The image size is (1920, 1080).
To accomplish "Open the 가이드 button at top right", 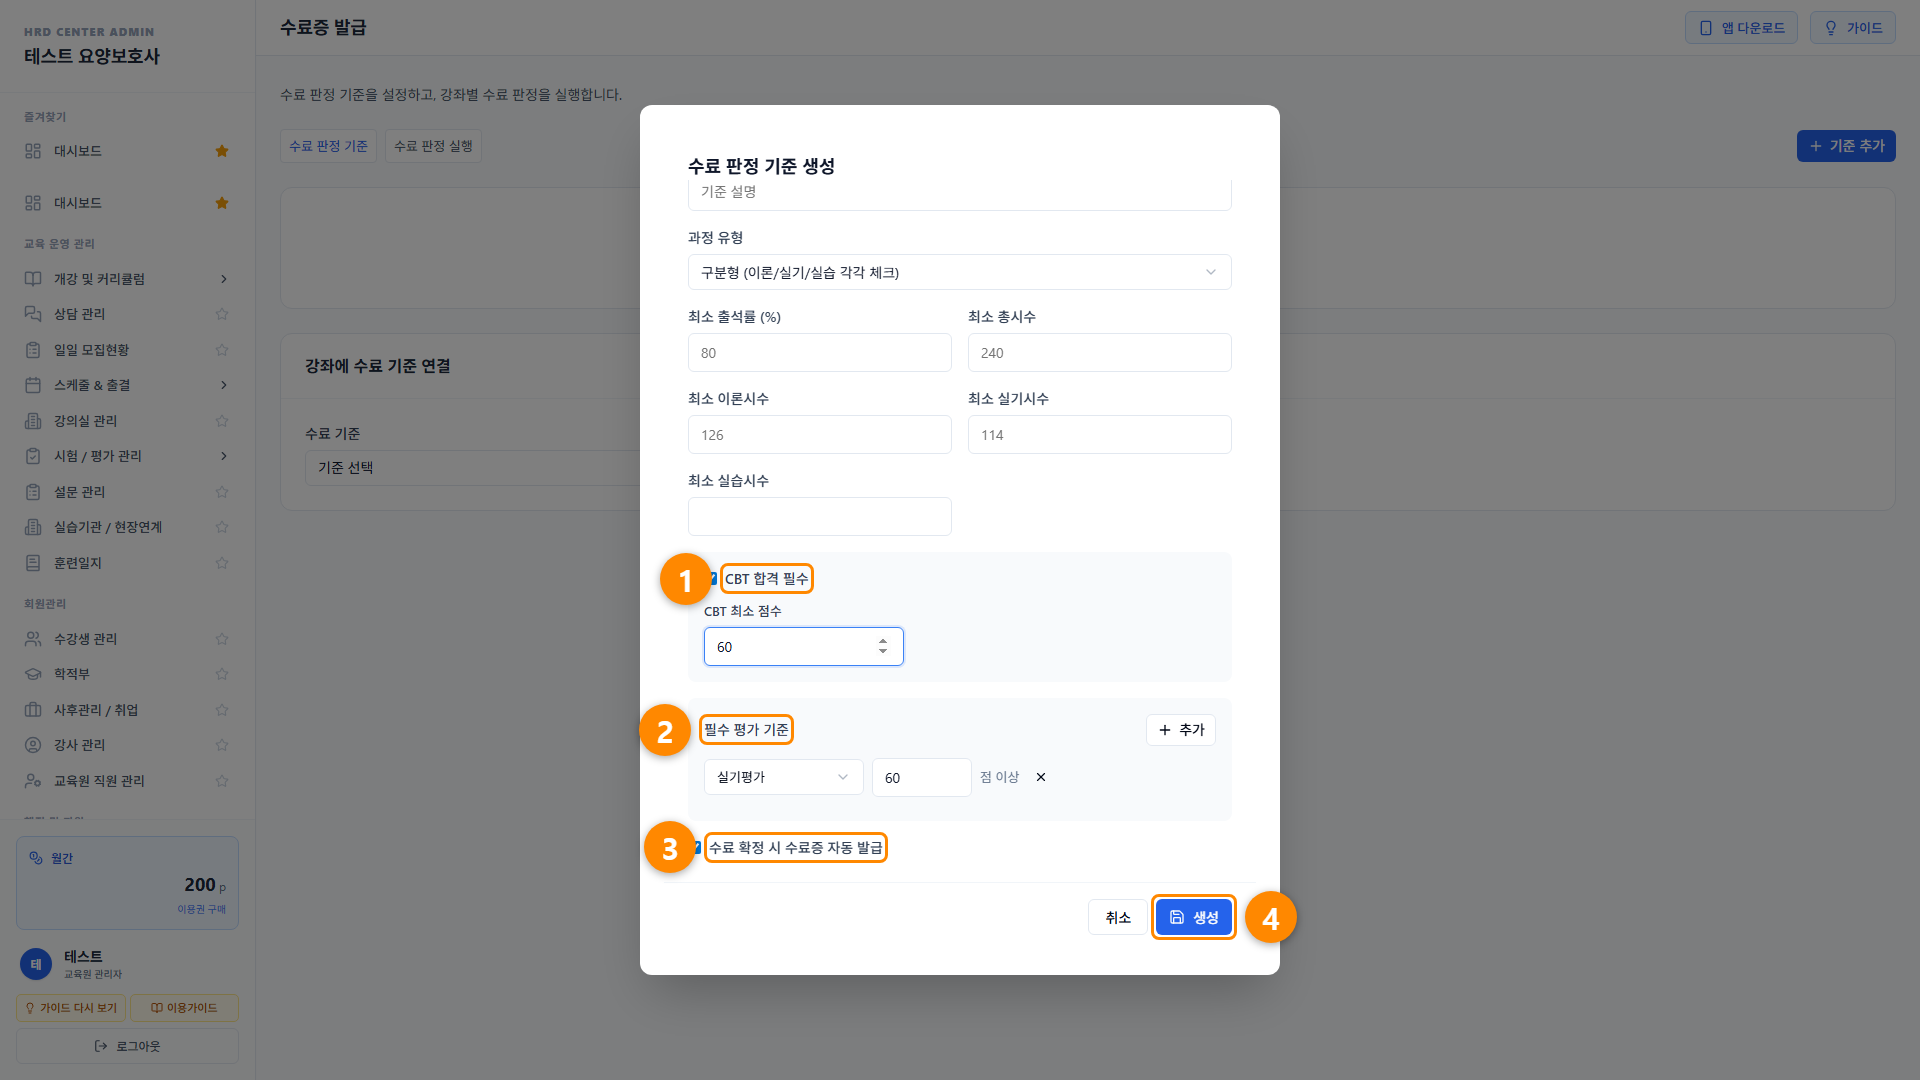I will 1853,28.
